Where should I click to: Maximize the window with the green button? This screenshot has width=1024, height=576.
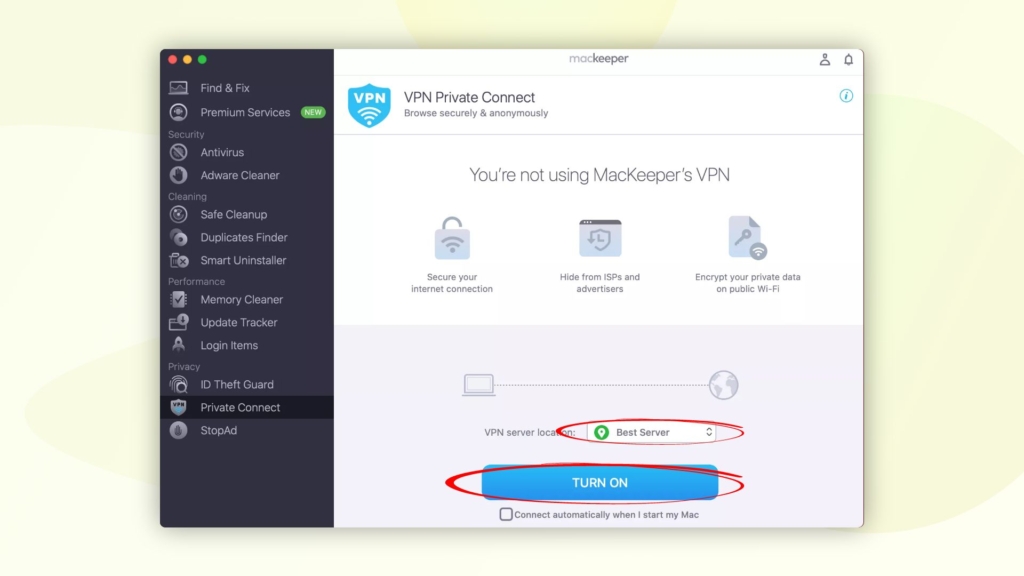click(x=202, y=59)
